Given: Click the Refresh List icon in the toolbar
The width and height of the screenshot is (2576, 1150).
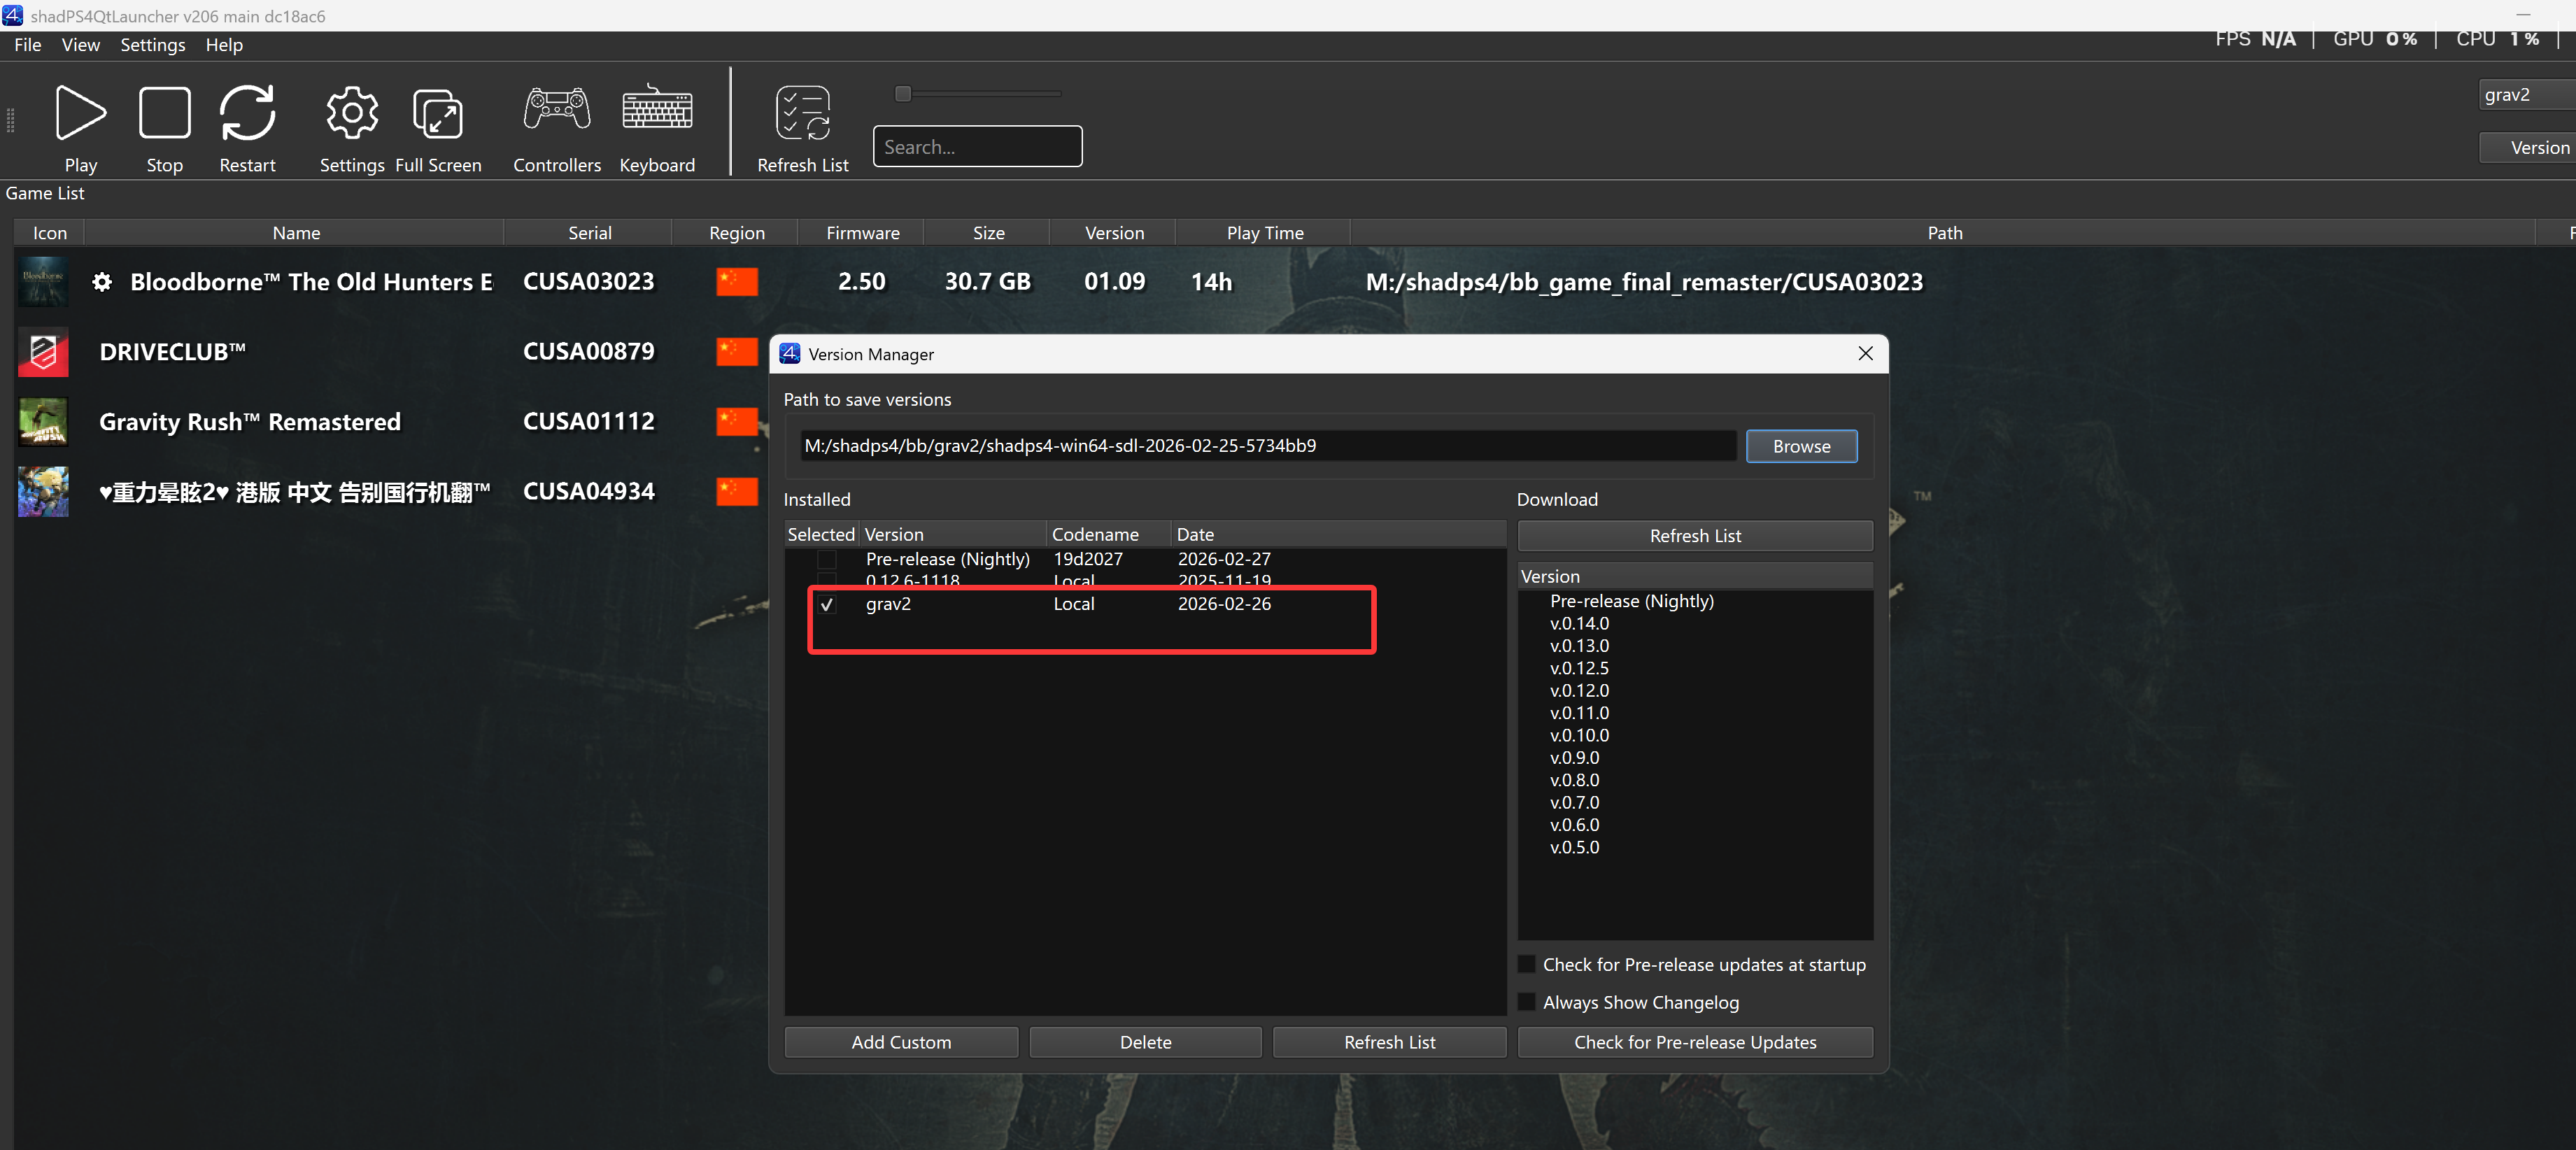Looking at the screenshot, I should pyautogui.click(x=802, y=112).
